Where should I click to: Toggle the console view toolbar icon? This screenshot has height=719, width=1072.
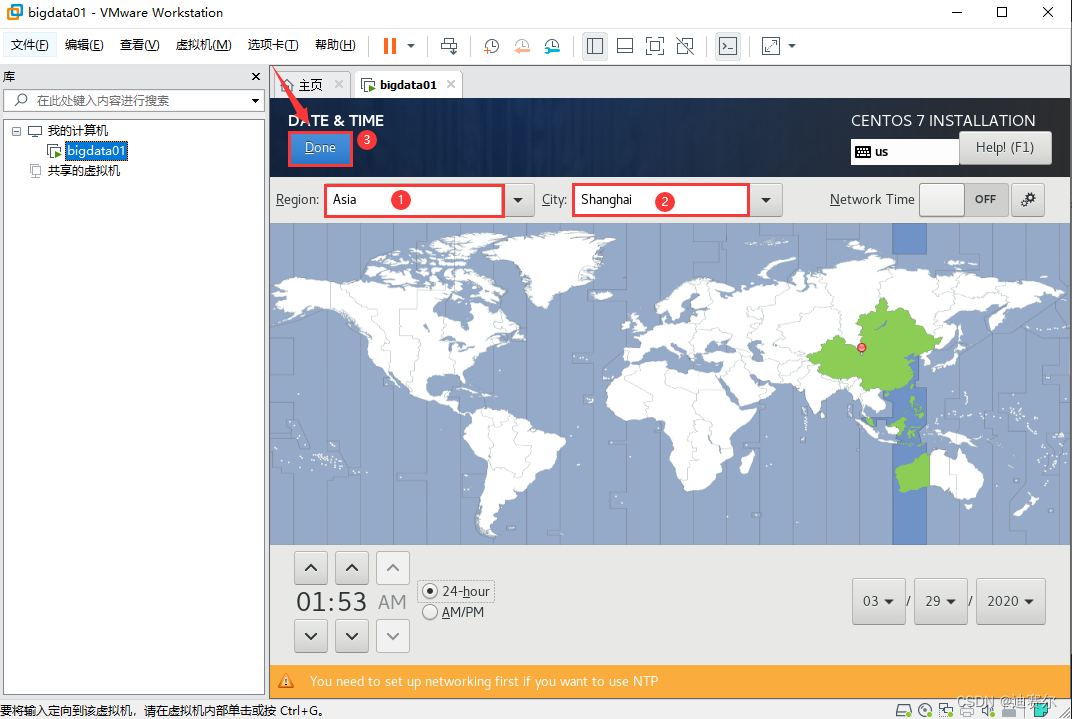[728, 46]
